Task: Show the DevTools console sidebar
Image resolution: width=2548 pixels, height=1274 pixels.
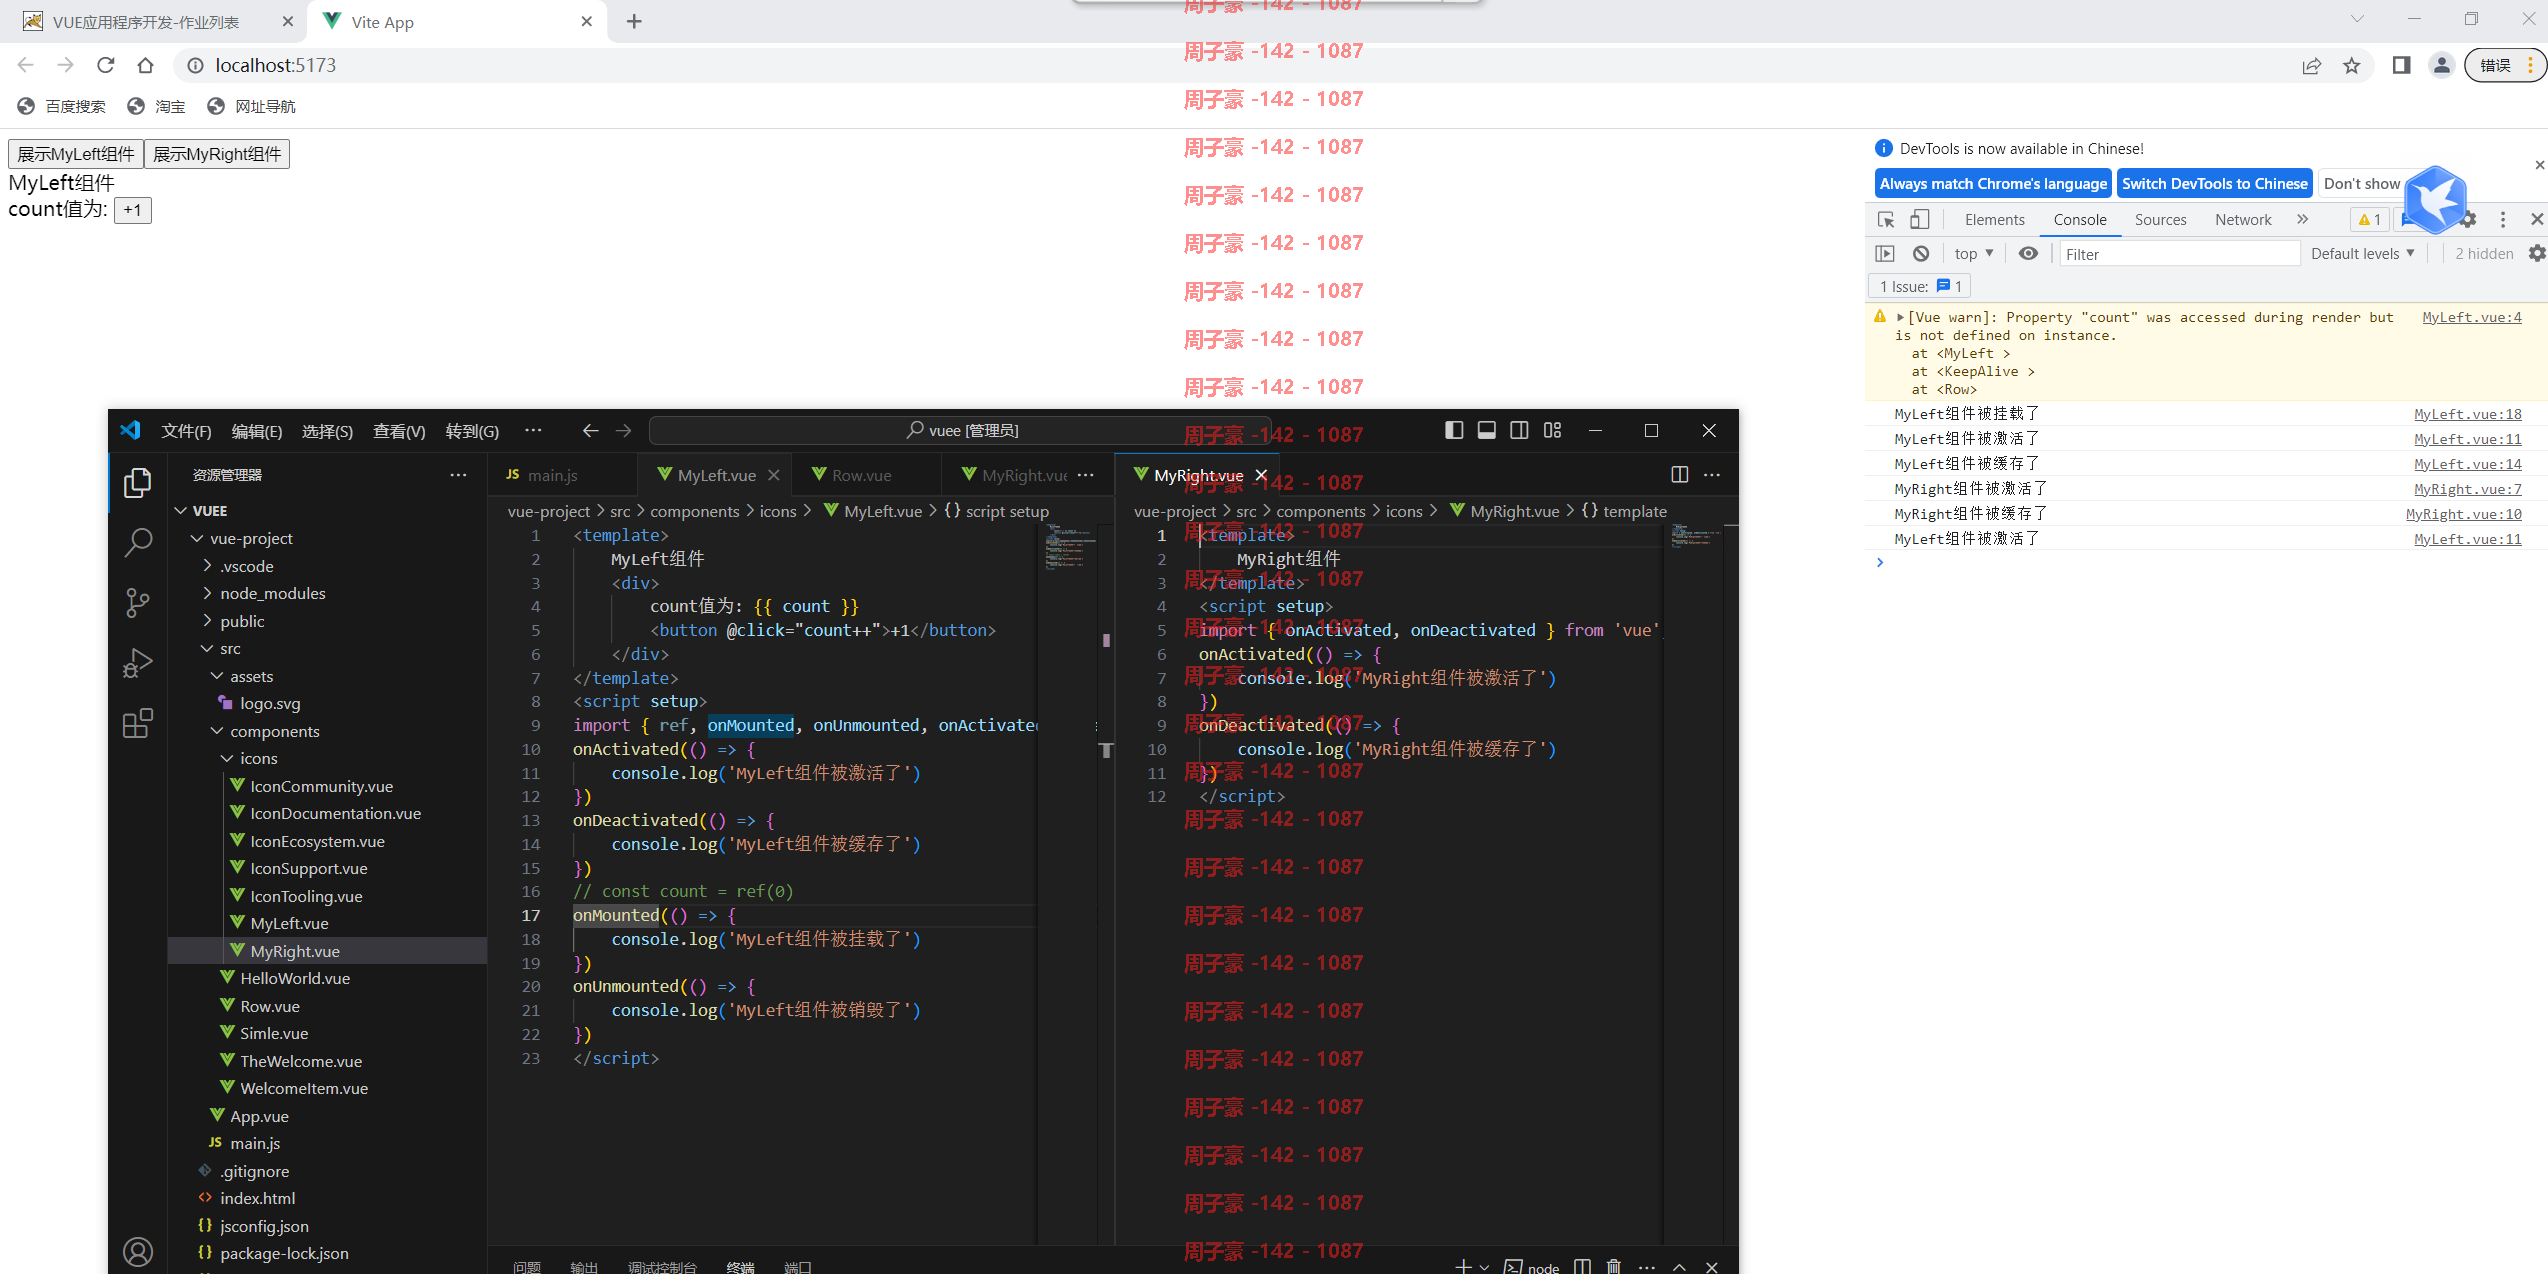Action: point(1885,254)
